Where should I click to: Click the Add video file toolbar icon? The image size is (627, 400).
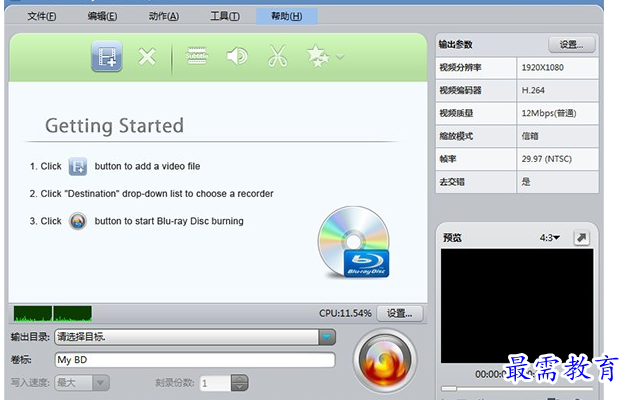(107, 56)
